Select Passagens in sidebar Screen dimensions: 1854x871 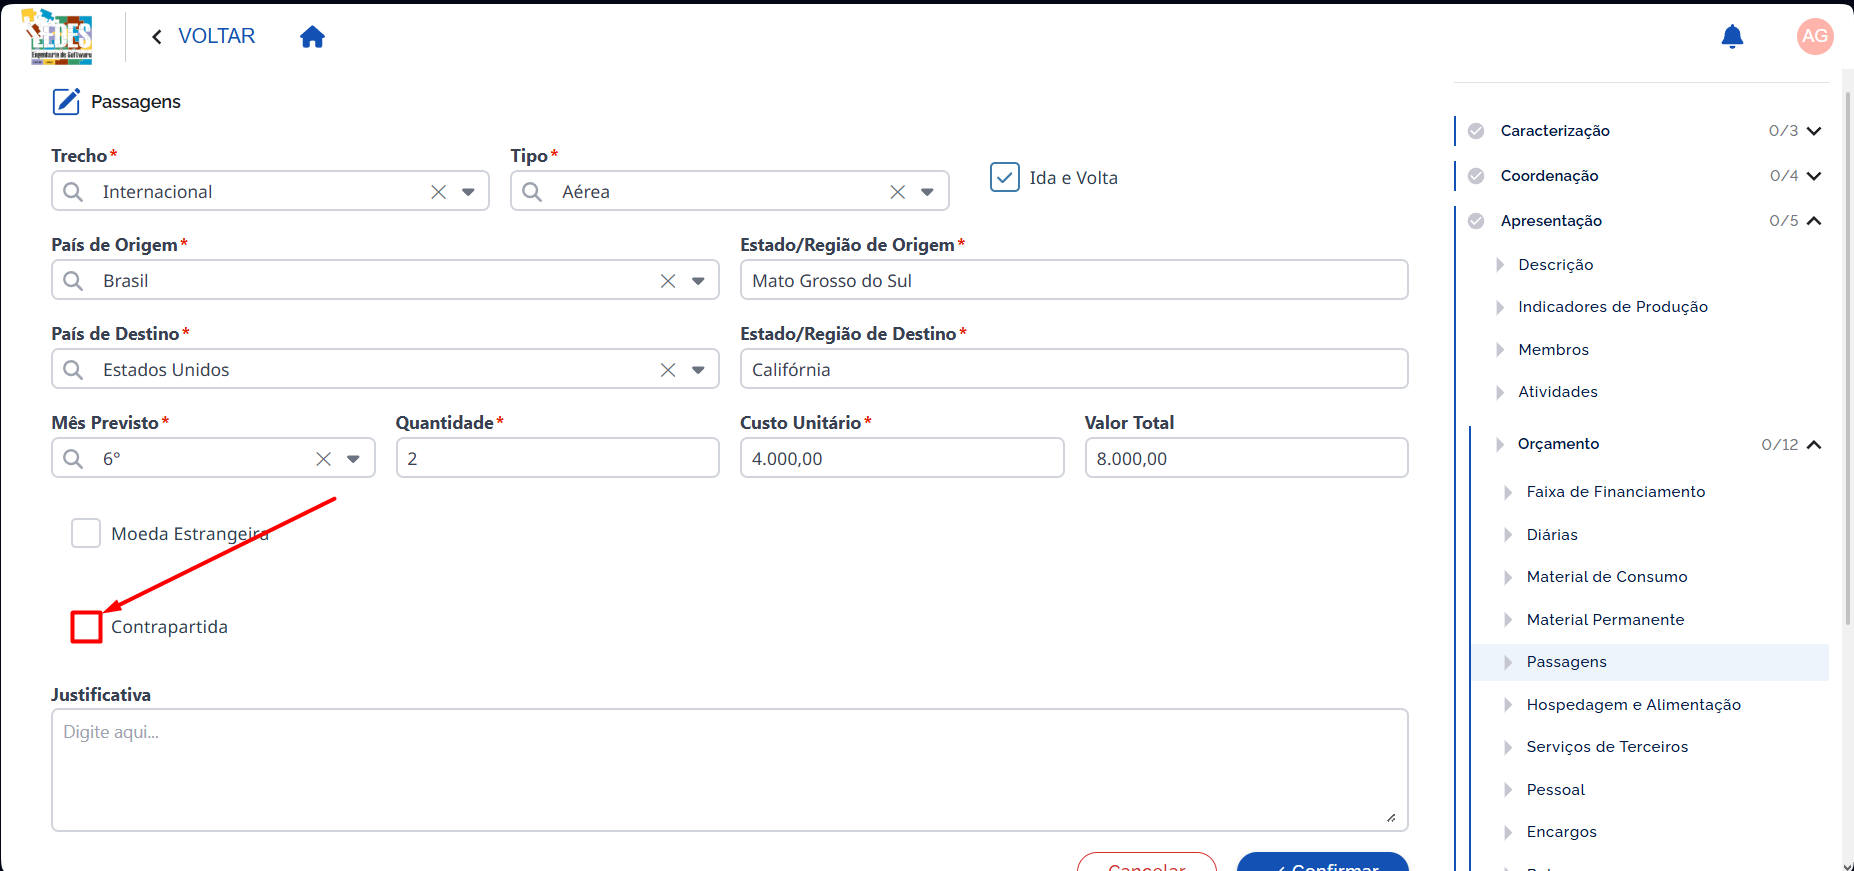[x=1650, y=662]
